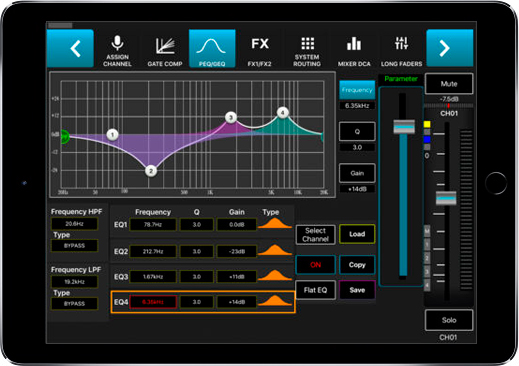Toggle subgroup 2 assign button
The height and width of the screenshot is (366, 519).
tap(427, 258)
